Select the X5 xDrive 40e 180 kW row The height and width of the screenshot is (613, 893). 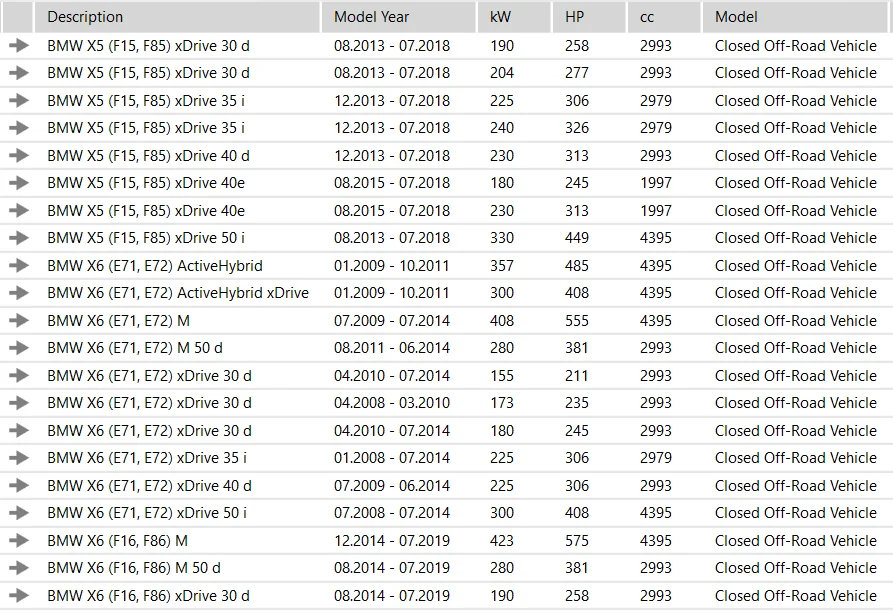[146, 183]
